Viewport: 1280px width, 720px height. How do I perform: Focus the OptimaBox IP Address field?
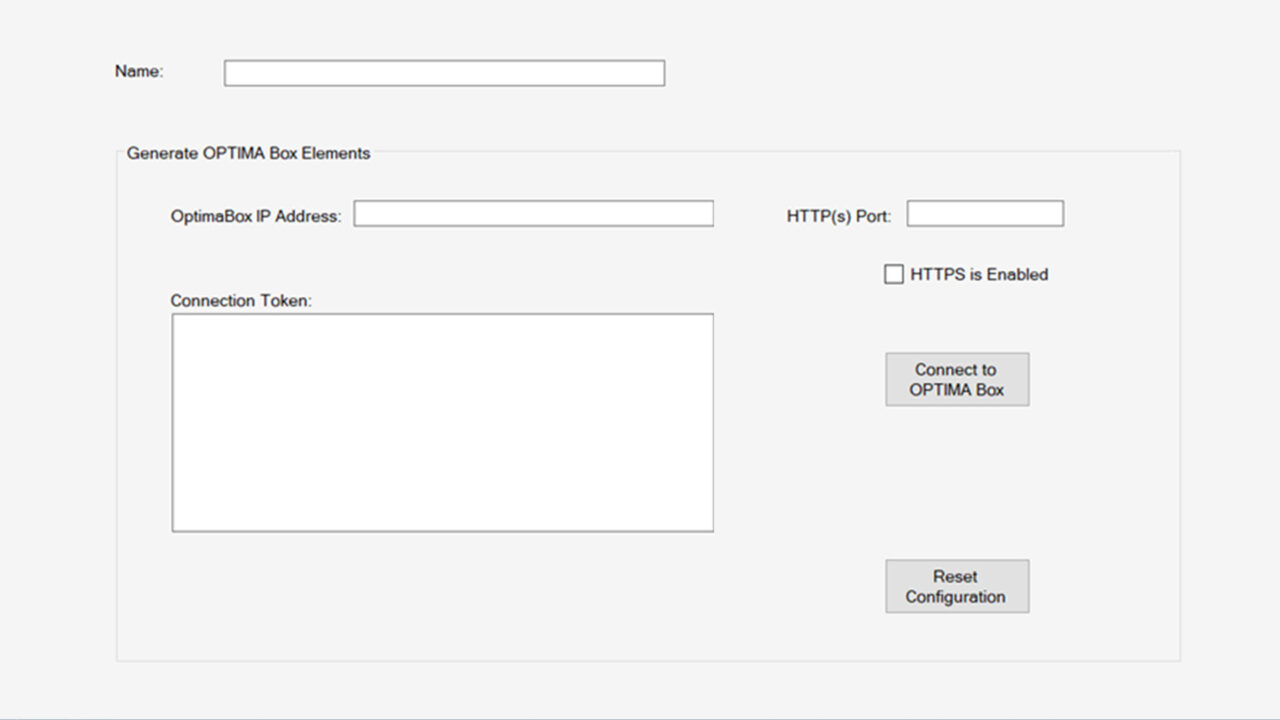(x=533, y=213)
